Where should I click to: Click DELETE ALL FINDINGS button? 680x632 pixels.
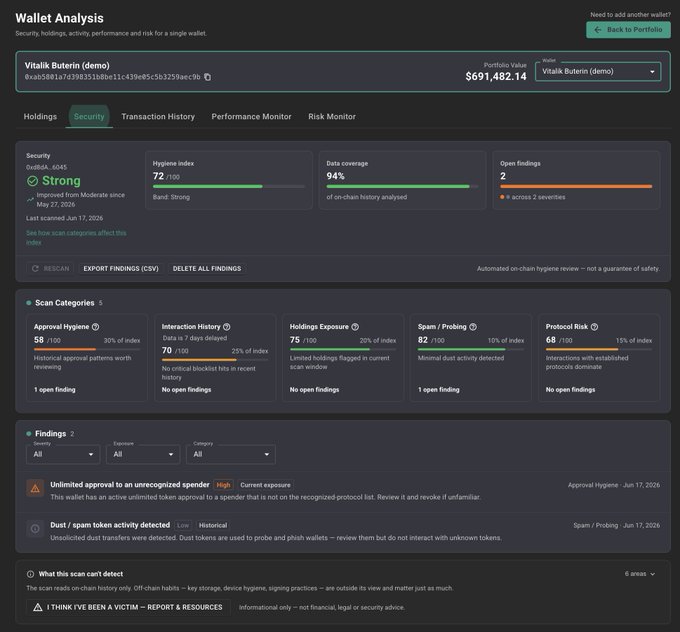pyautogui.click(x=207, y=269)
